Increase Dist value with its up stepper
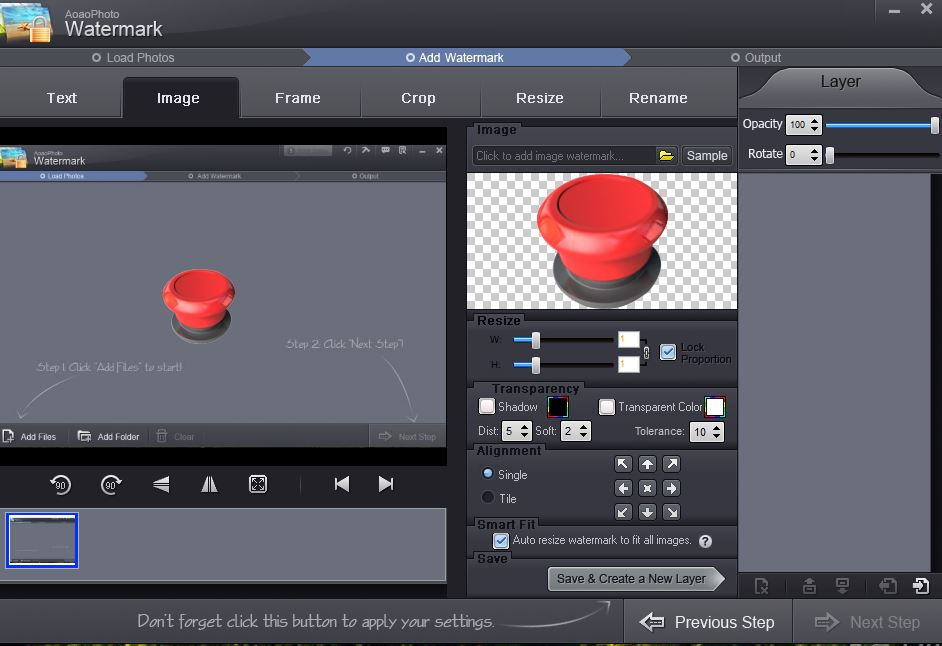 [522, 426]
